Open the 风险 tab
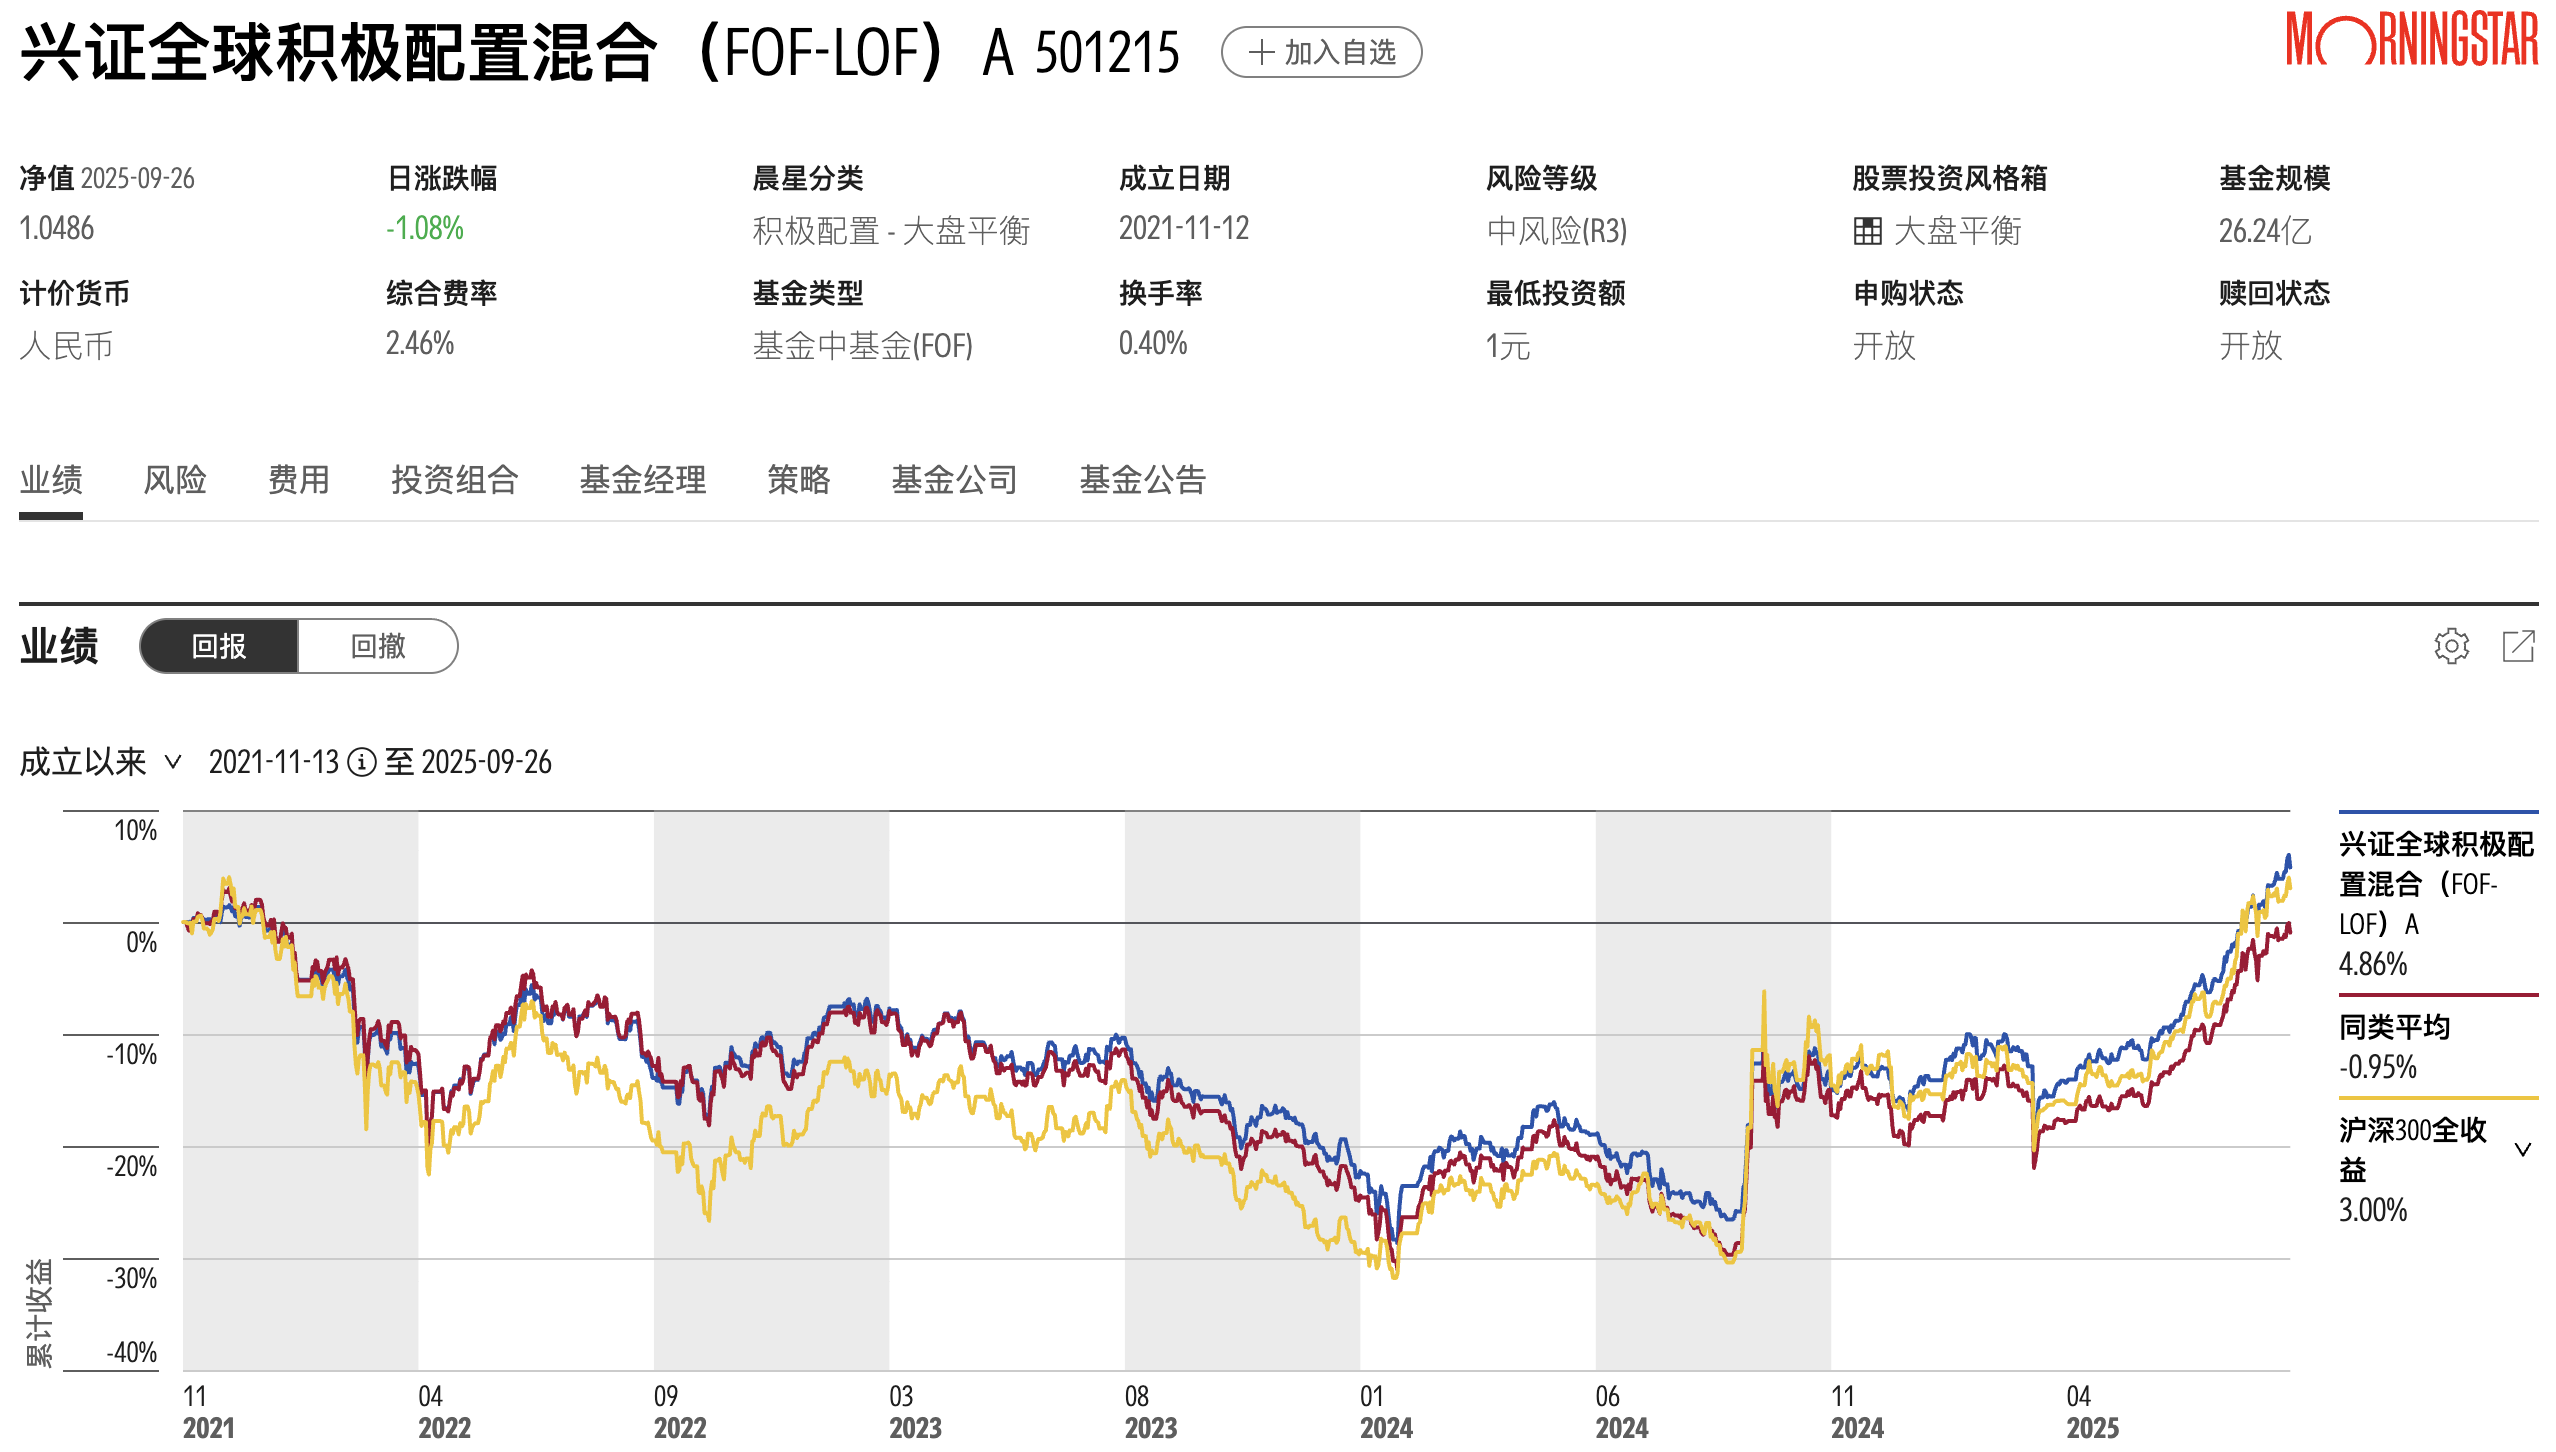Screen dimensions: 2556x1452 pos(175,480)
